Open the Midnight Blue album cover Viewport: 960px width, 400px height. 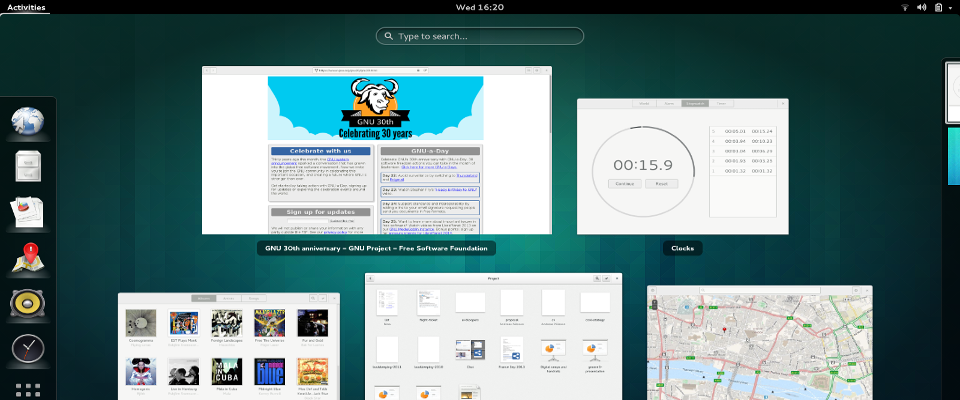[269, 371]
